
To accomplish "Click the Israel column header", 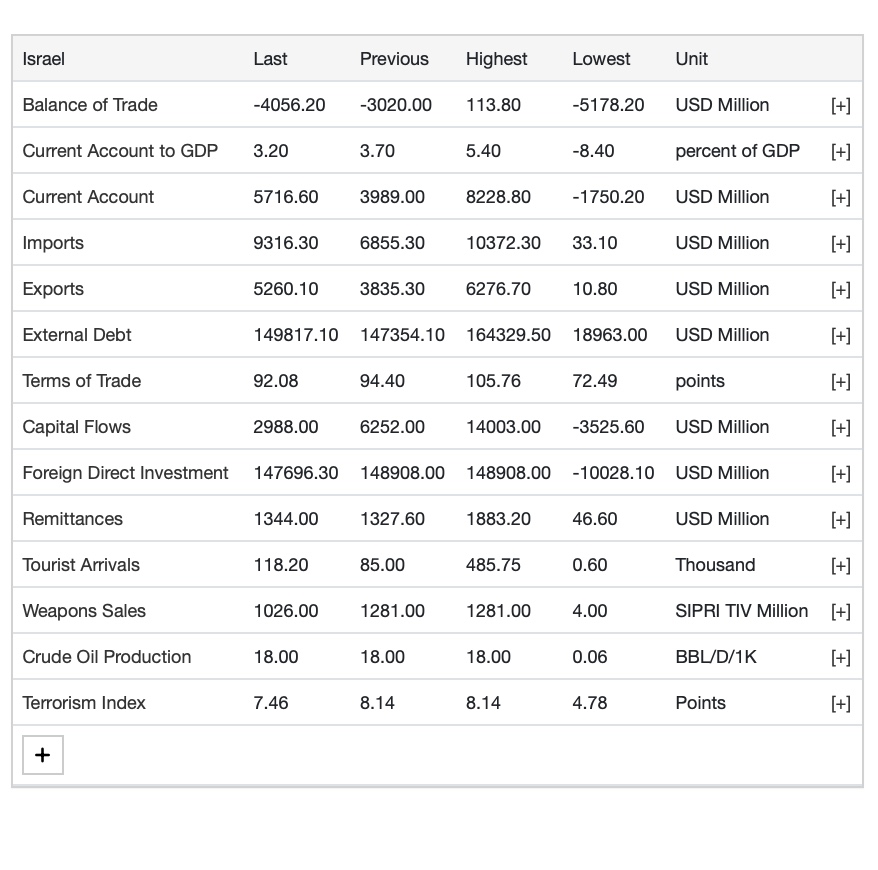I will [x=44, y=59].
